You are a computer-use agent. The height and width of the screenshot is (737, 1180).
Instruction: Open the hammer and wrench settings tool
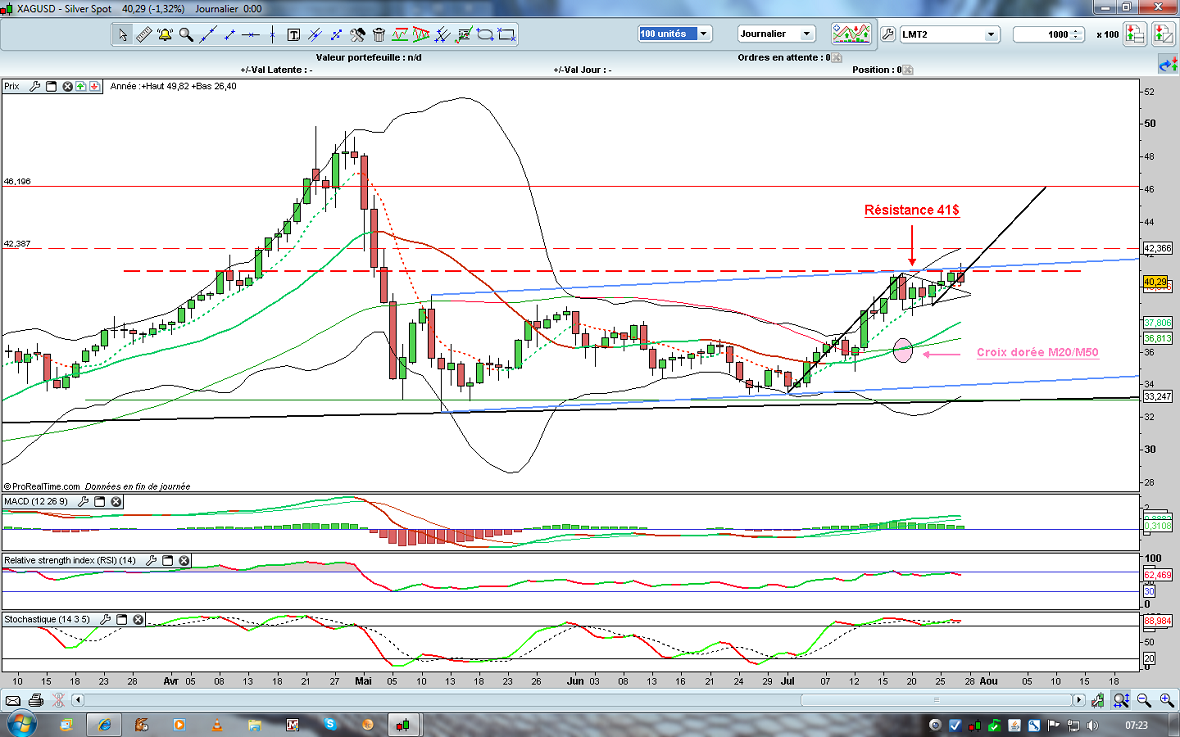pyautogui.click(x=357, y=34)
